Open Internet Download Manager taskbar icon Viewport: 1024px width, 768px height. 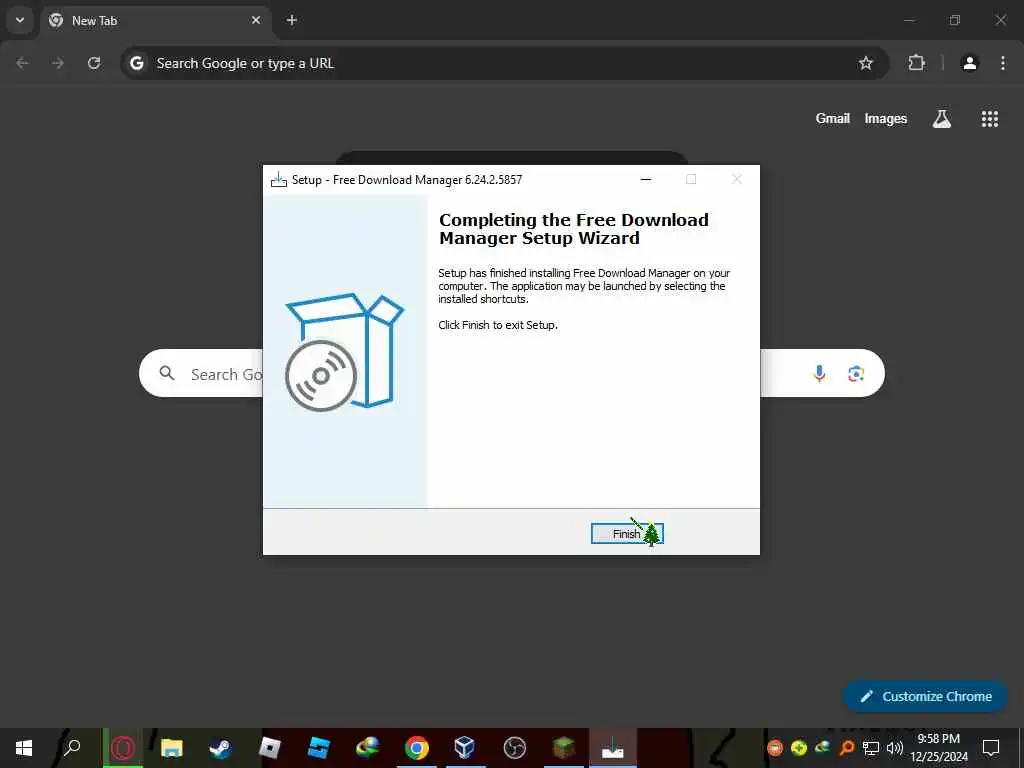368,748
